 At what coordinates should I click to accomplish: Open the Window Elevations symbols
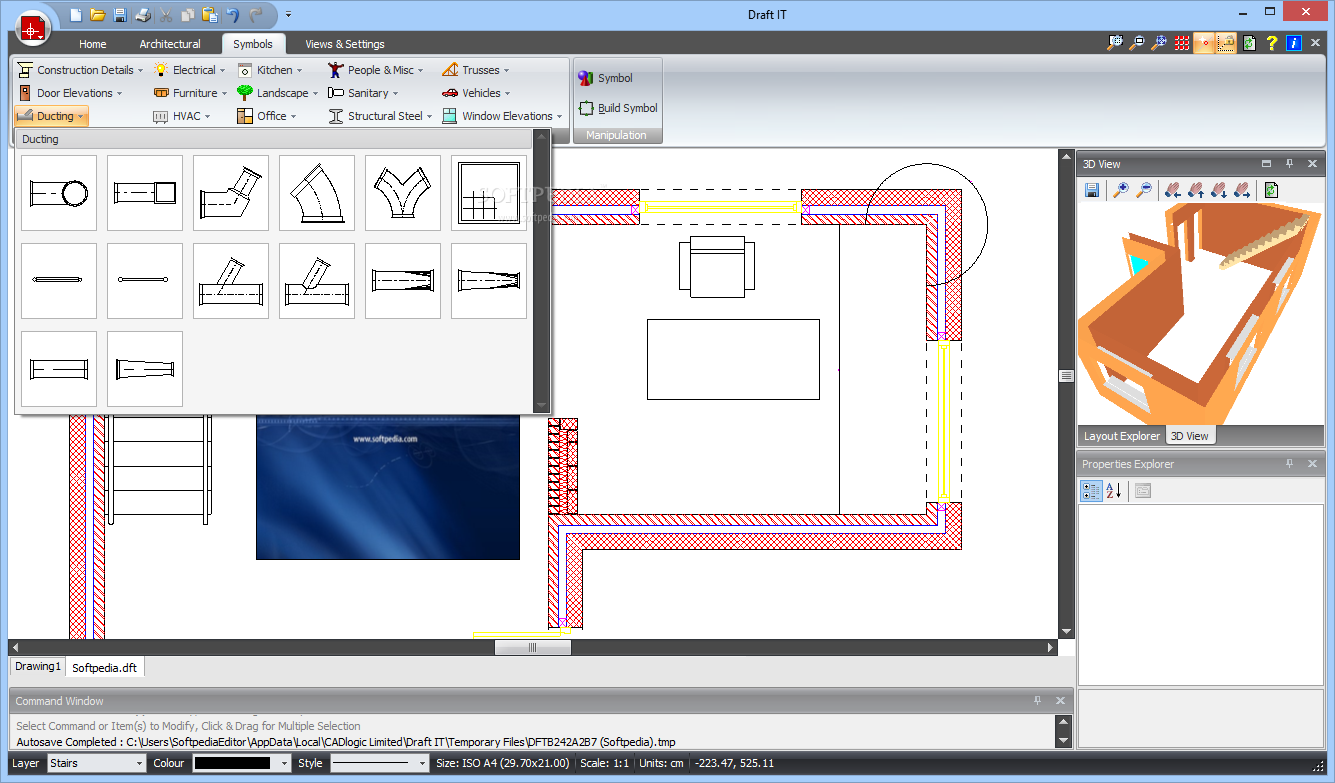[x=502, y=116]
